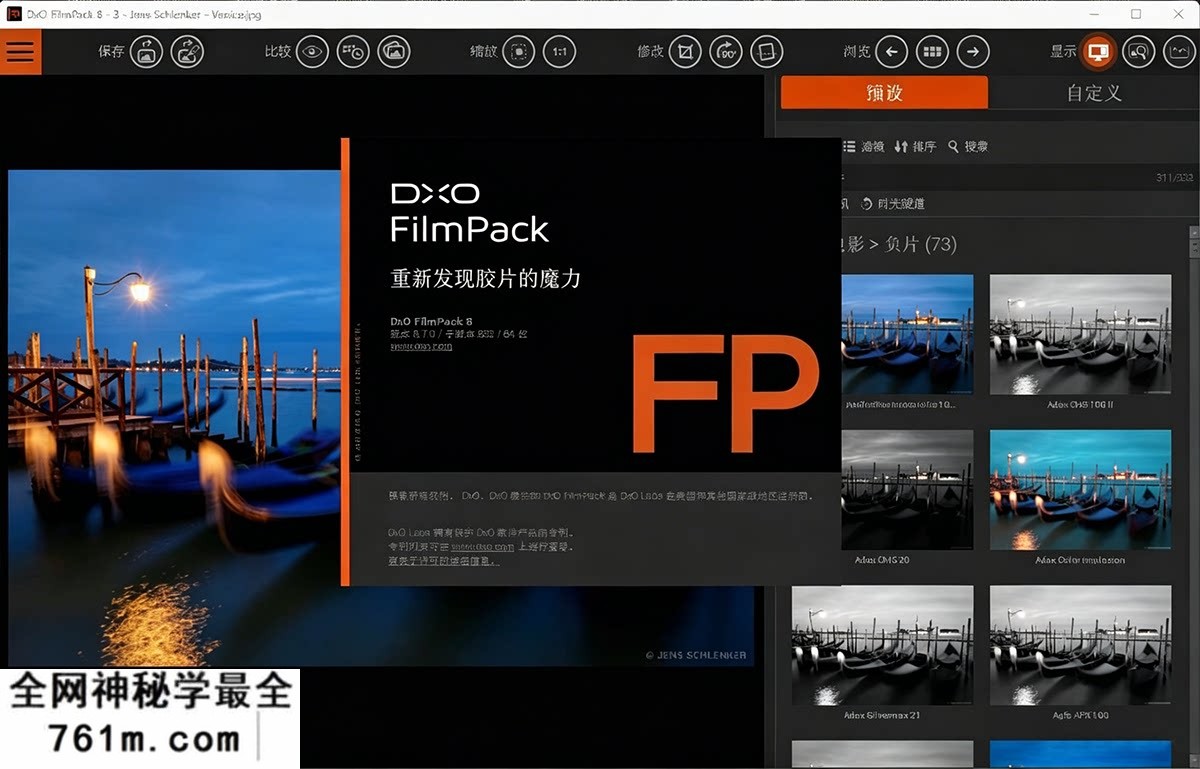This screenshot has height=769, width=1200.
Task: Open the image browser grid icon
Action: click(932, 52)
